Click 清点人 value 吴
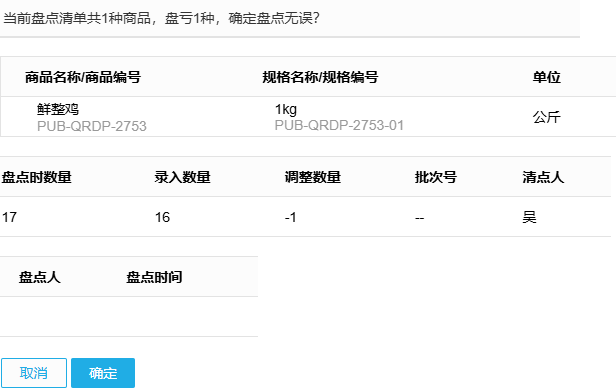Viewport: 616px width, 390px height. click(529, 217)
